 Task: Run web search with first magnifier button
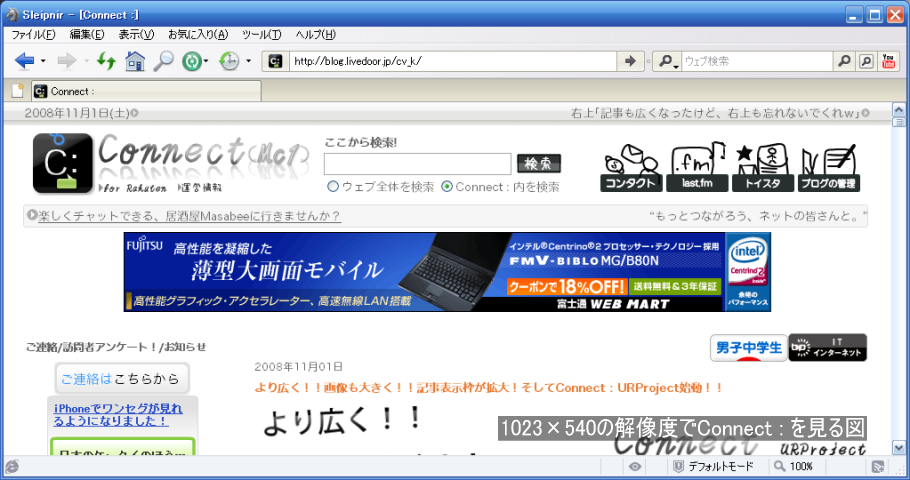point(844,61)
